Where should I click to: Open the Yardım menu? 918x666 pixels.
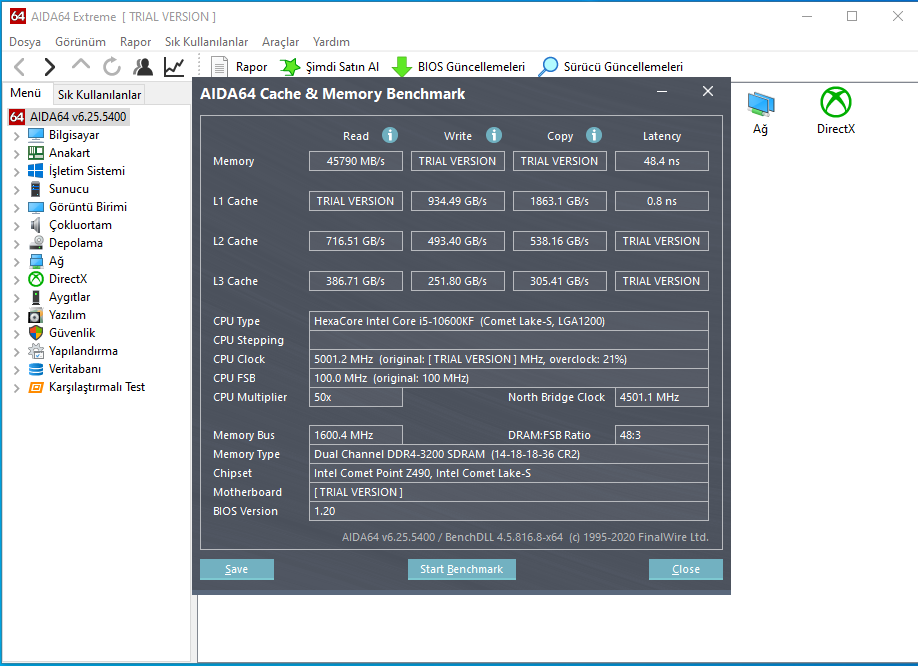(331, 42)
